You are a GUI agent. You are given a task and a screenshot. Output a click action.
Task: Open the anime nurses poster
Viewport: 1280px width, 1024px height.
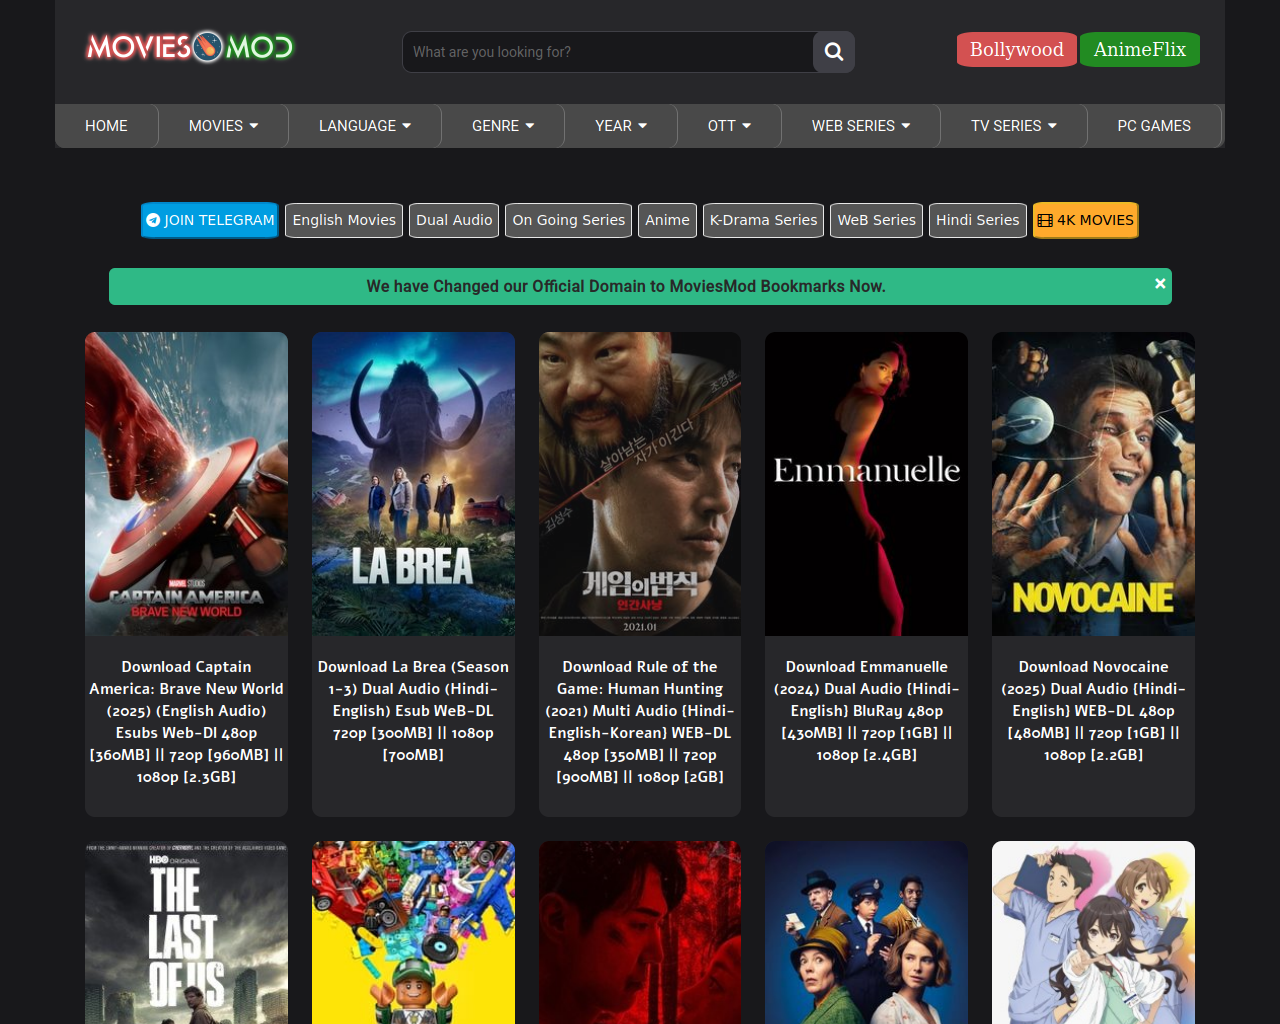1093,932
